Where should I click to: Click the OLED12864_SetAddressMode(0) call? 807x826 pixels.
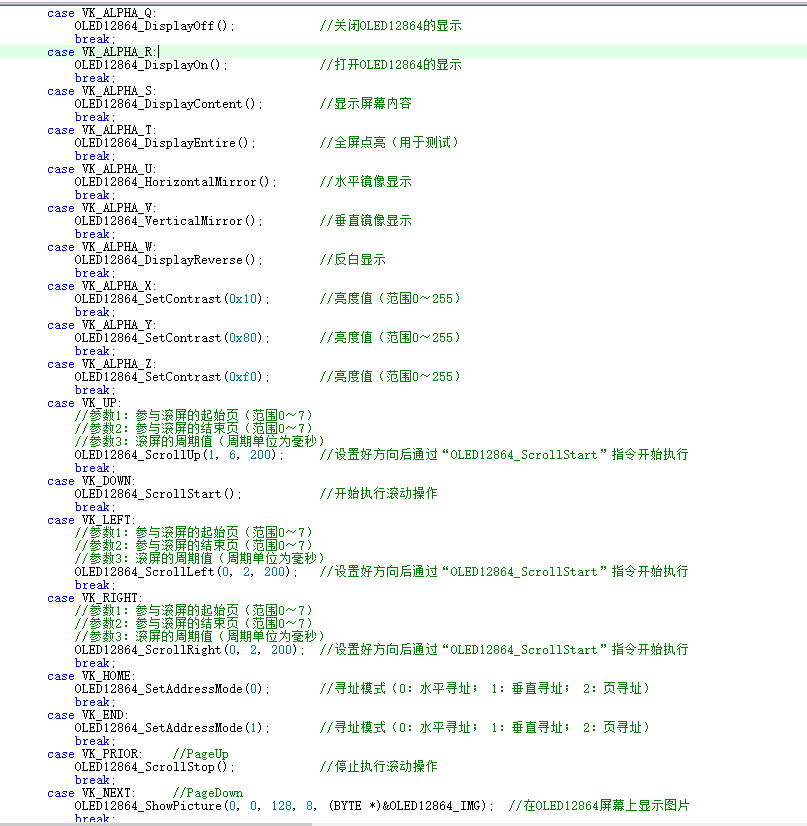tap(172, 689)
